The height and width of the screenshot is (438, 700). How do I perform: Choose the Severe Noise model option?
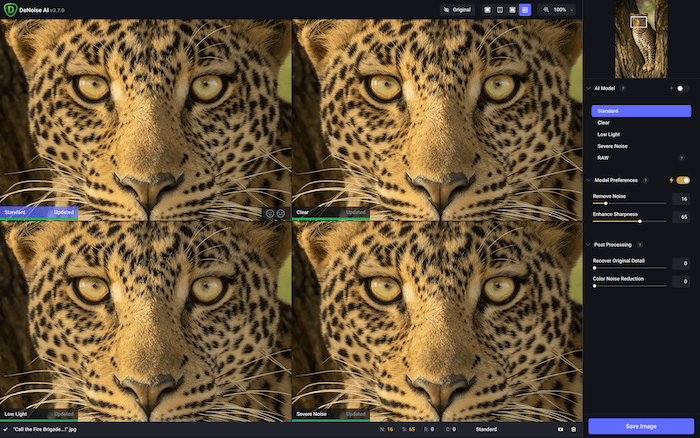612,146
